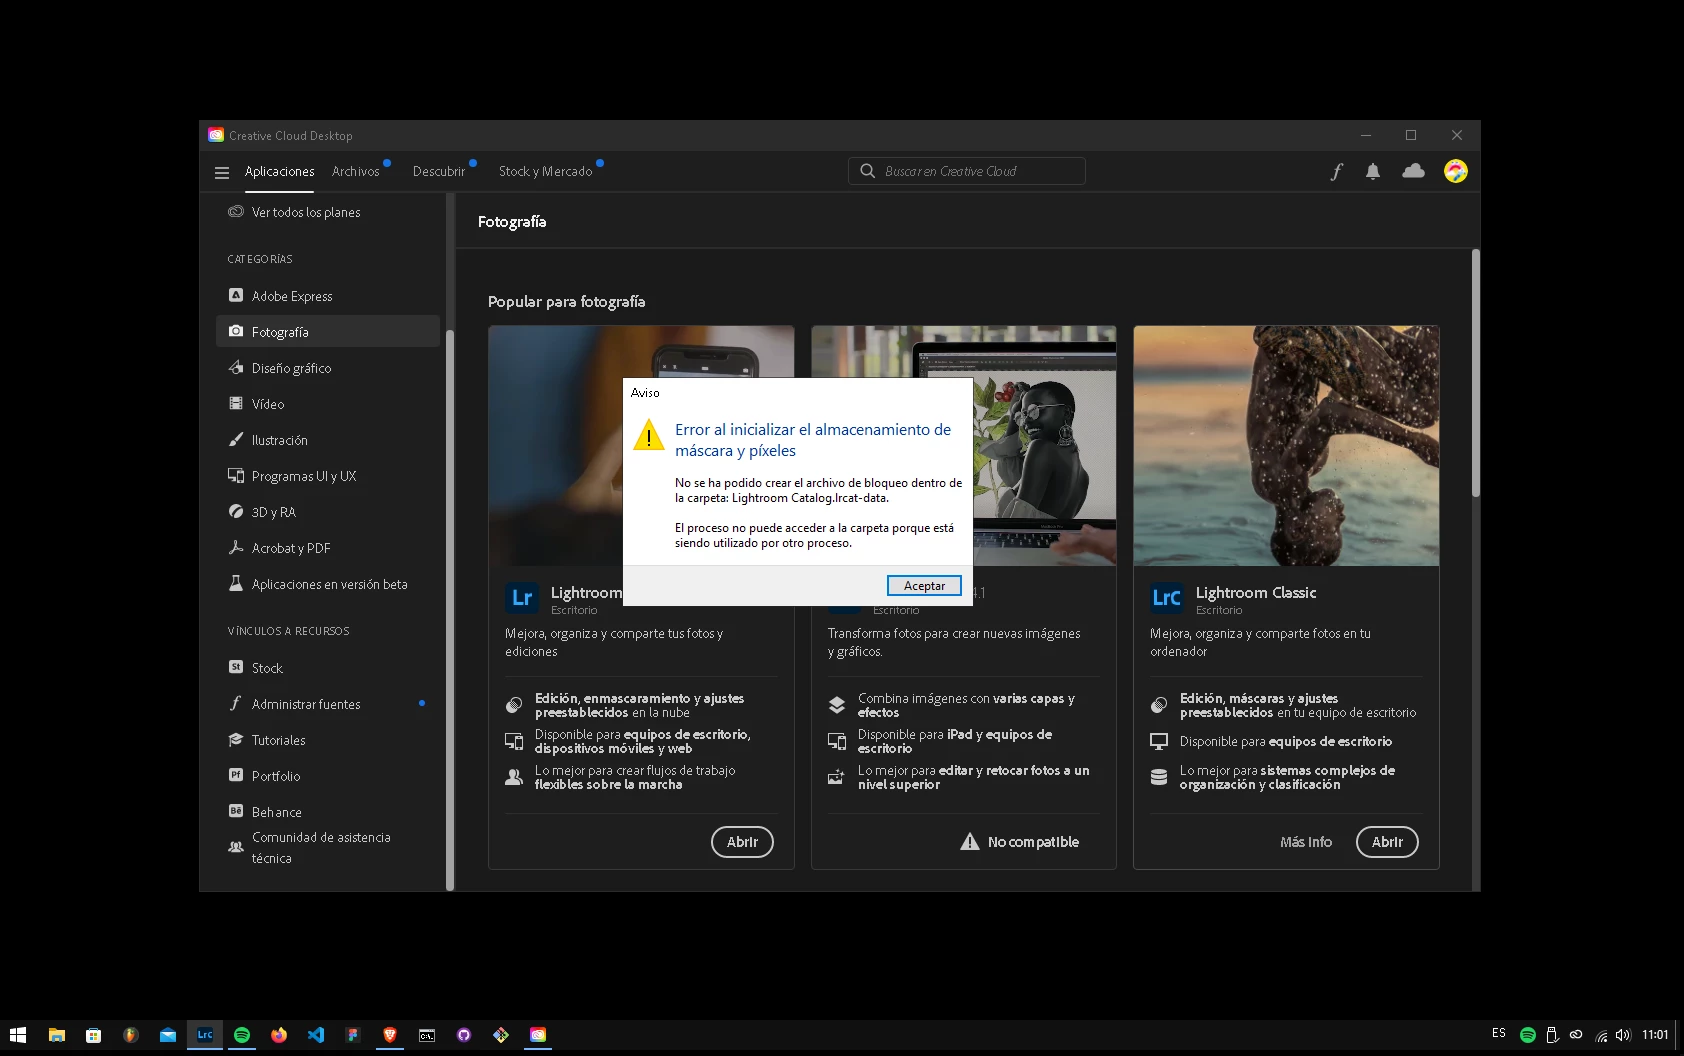1684x1056 pixels.
Task: Open the cloud sync status icon
Action: tap(1413, 171)
